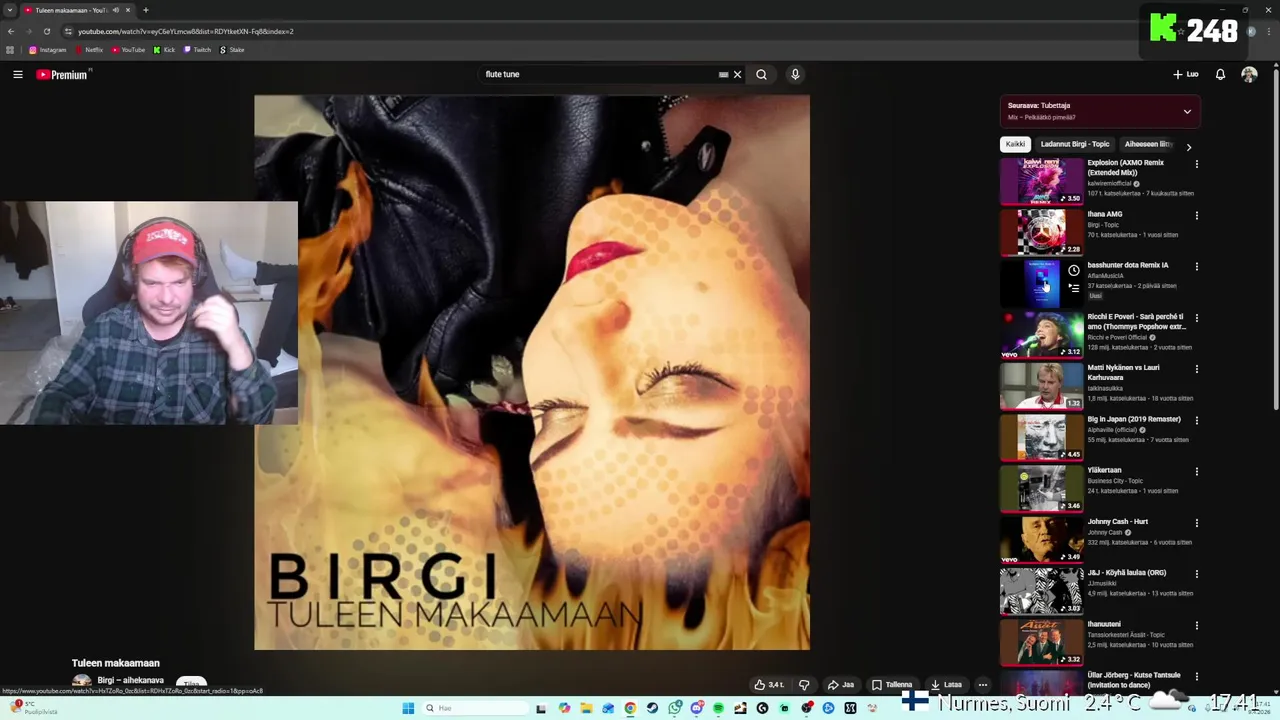
Task: Open the Johnny Cash - Hurt video title
Action: [1117, 521]
